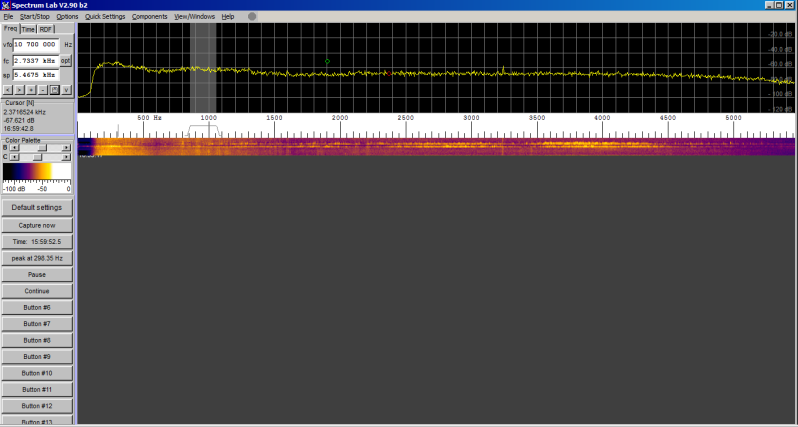Image resolution: width=798 pixels, height=427 pixels.
Task: Click the 'Time: 15:59:52.5' button
Action: (x=37, y=242)
